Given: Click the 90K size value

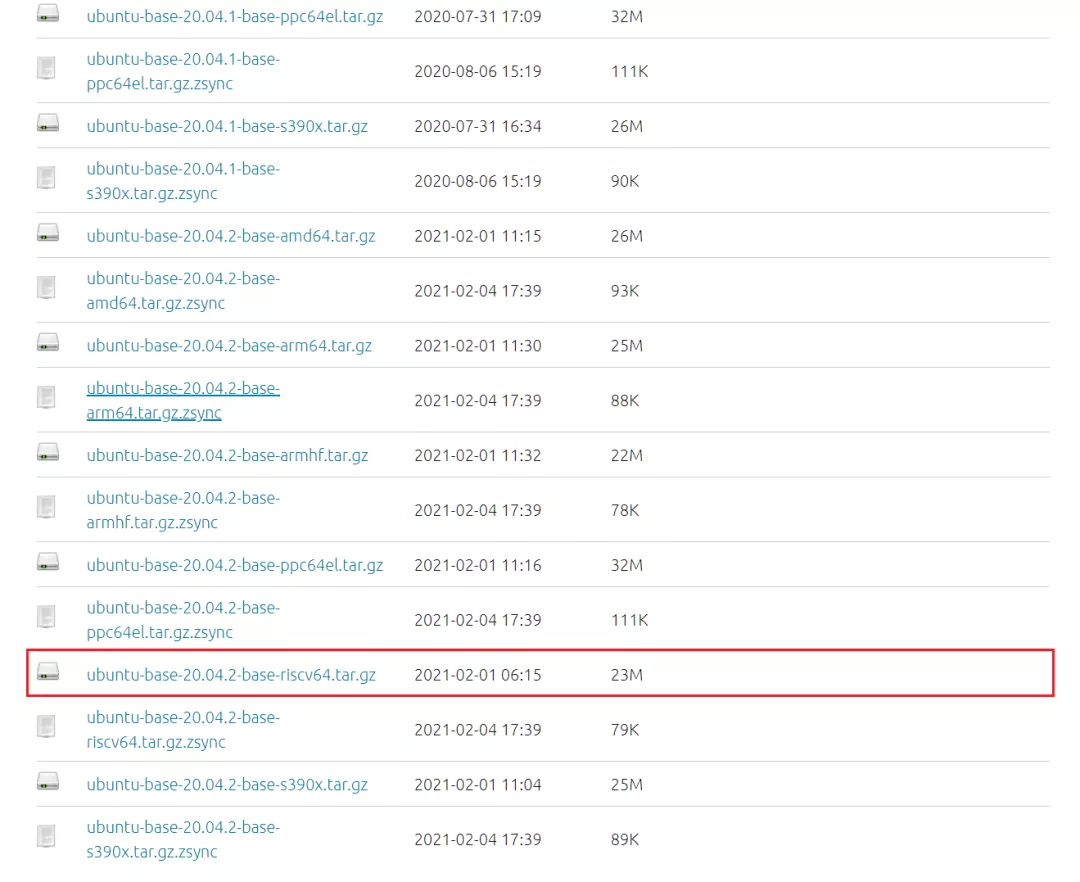Looking at the screenshot, I should tap(625, 181).
